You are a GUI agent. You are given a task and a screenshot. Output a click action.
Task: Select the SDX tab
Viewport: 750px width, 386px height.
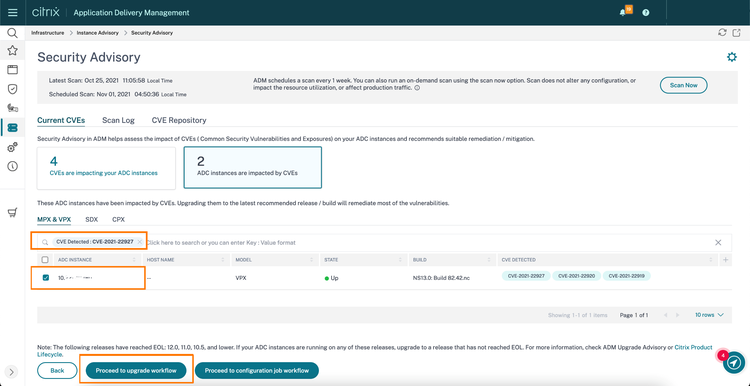[91, 220]
